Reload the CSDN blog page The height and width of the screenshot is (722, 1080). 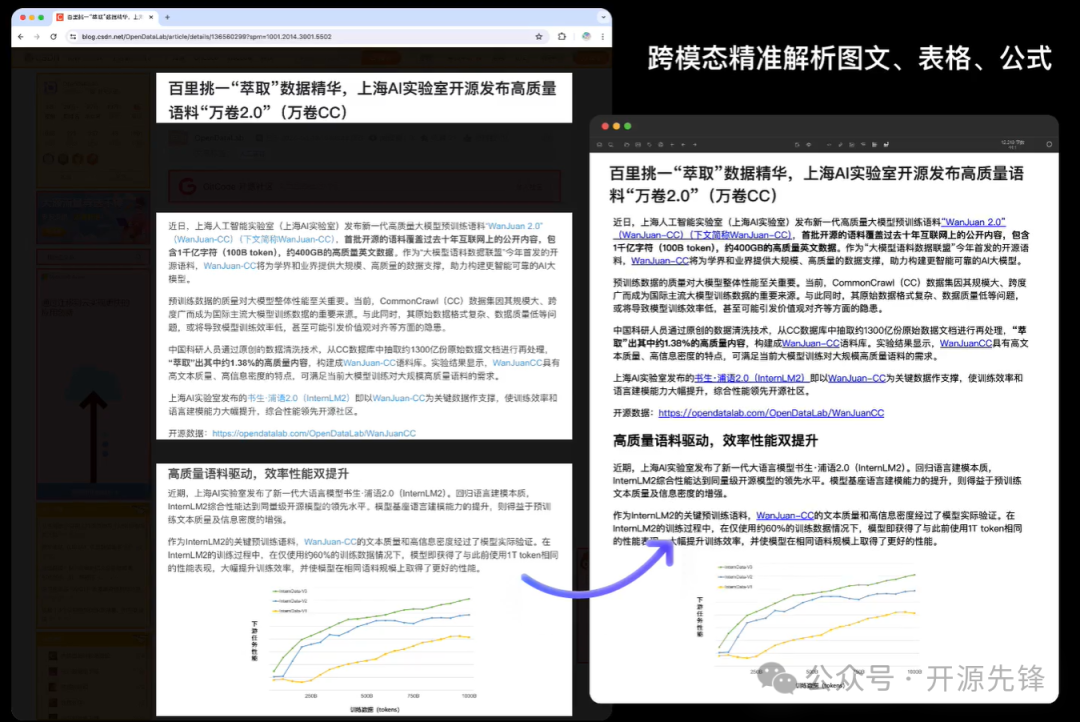(53, 37)
